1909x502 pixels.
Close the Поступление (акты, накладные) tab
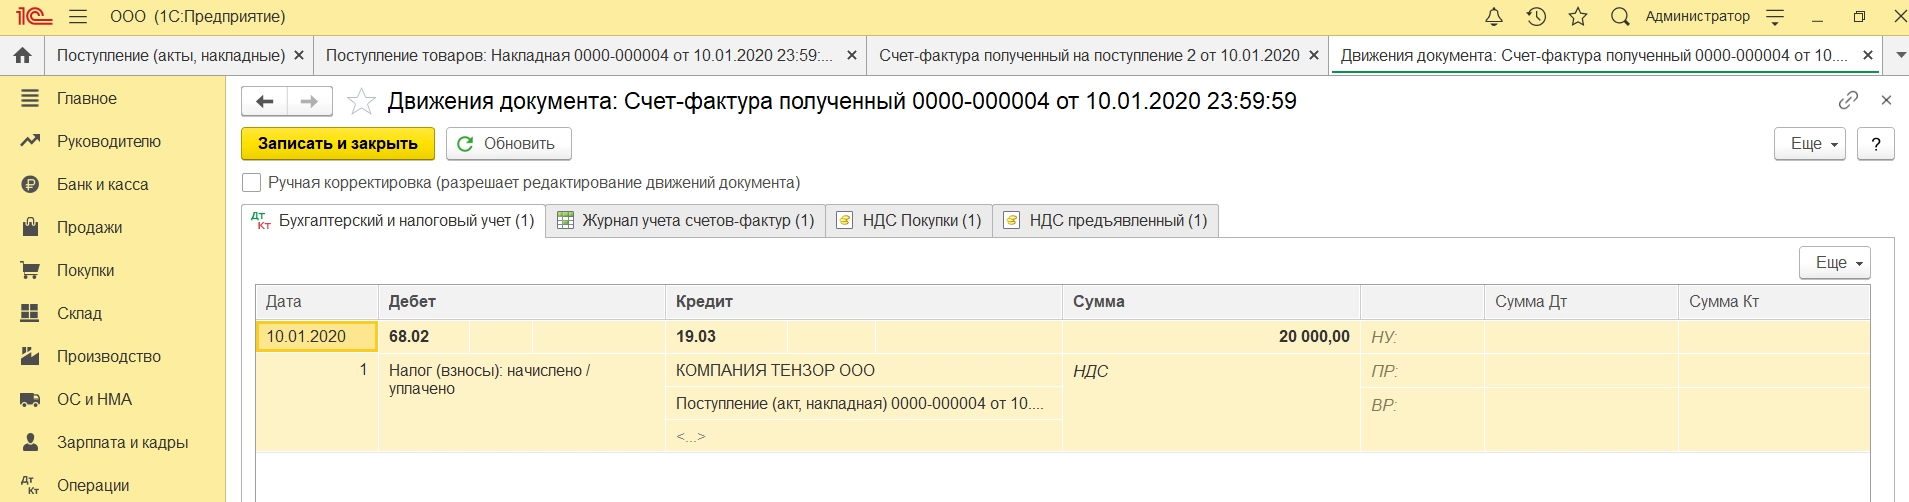click(x=298, y=56)
